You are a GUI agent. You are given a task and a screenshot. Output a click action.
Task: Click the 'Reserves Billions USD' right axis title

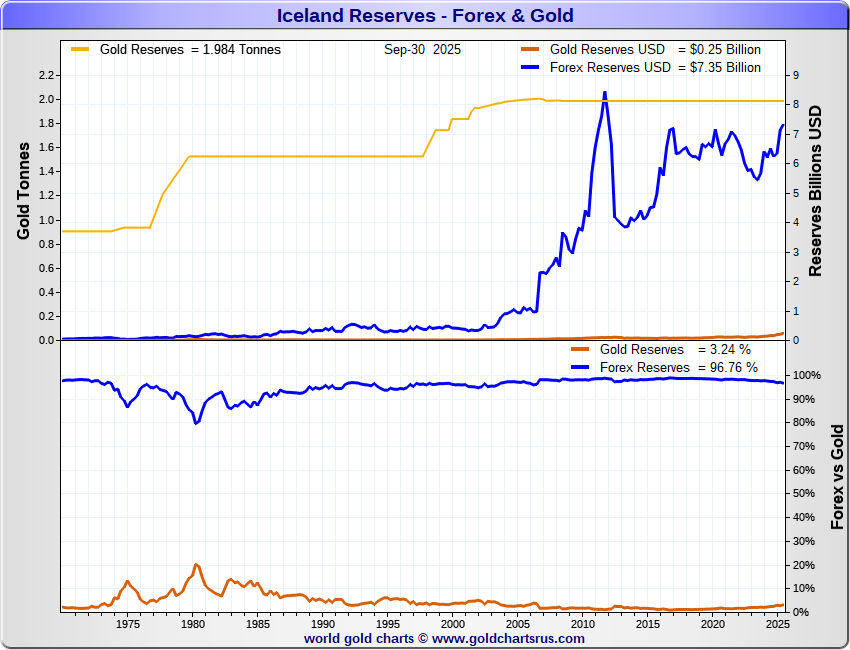pyautogui.click(x=815, y=191)
